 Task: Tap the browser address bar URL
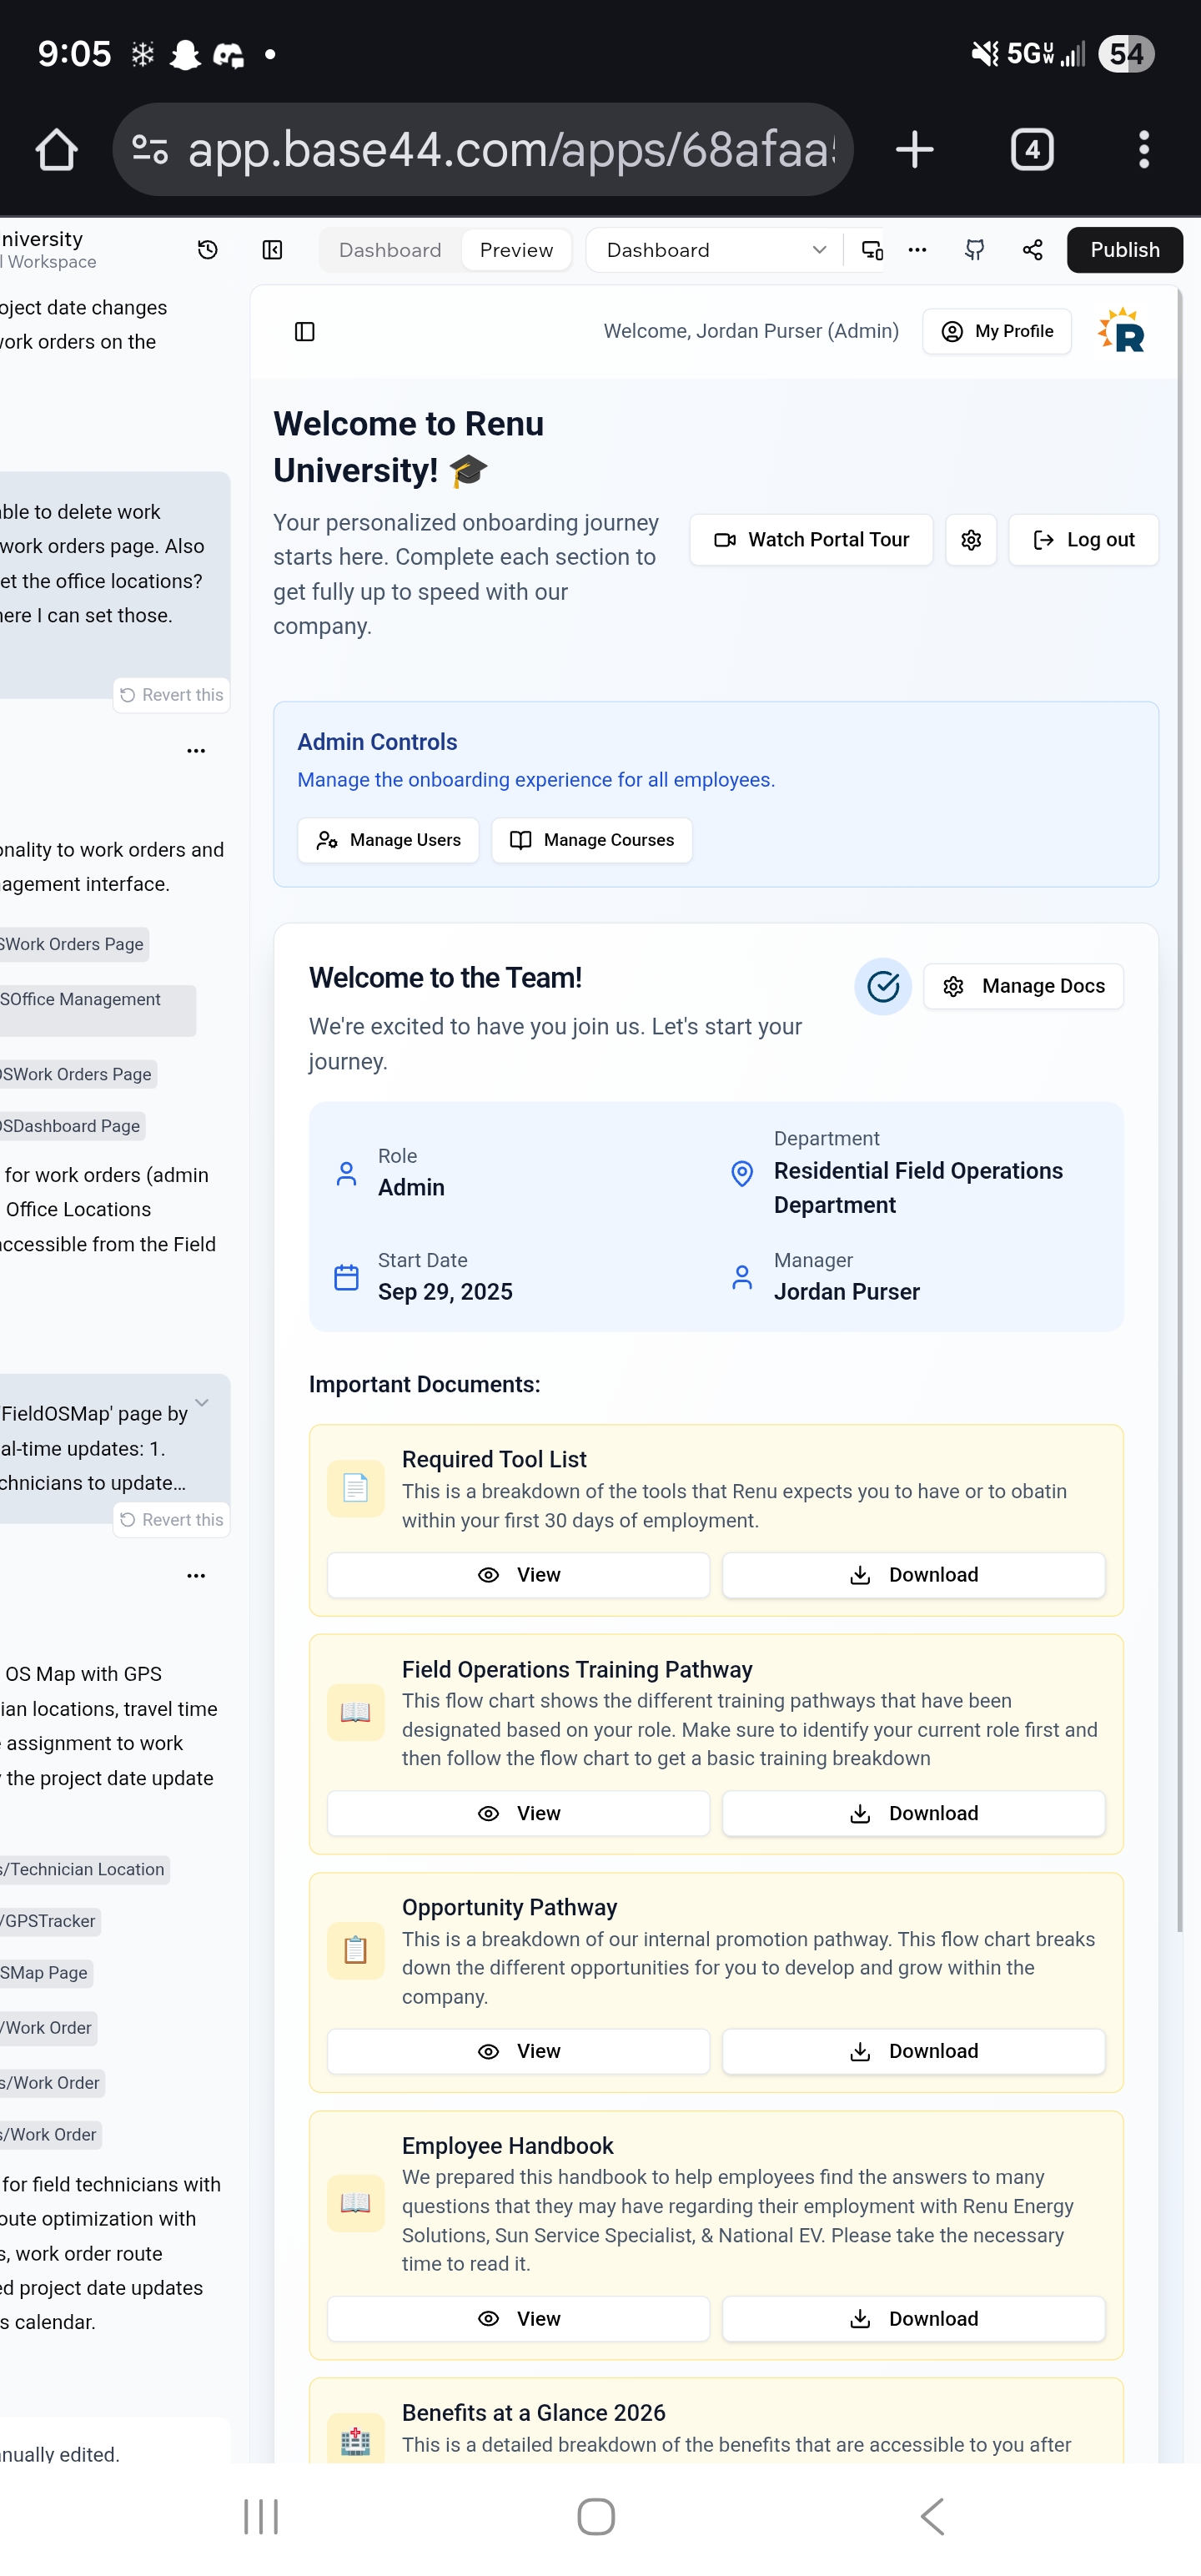[510, 150]
